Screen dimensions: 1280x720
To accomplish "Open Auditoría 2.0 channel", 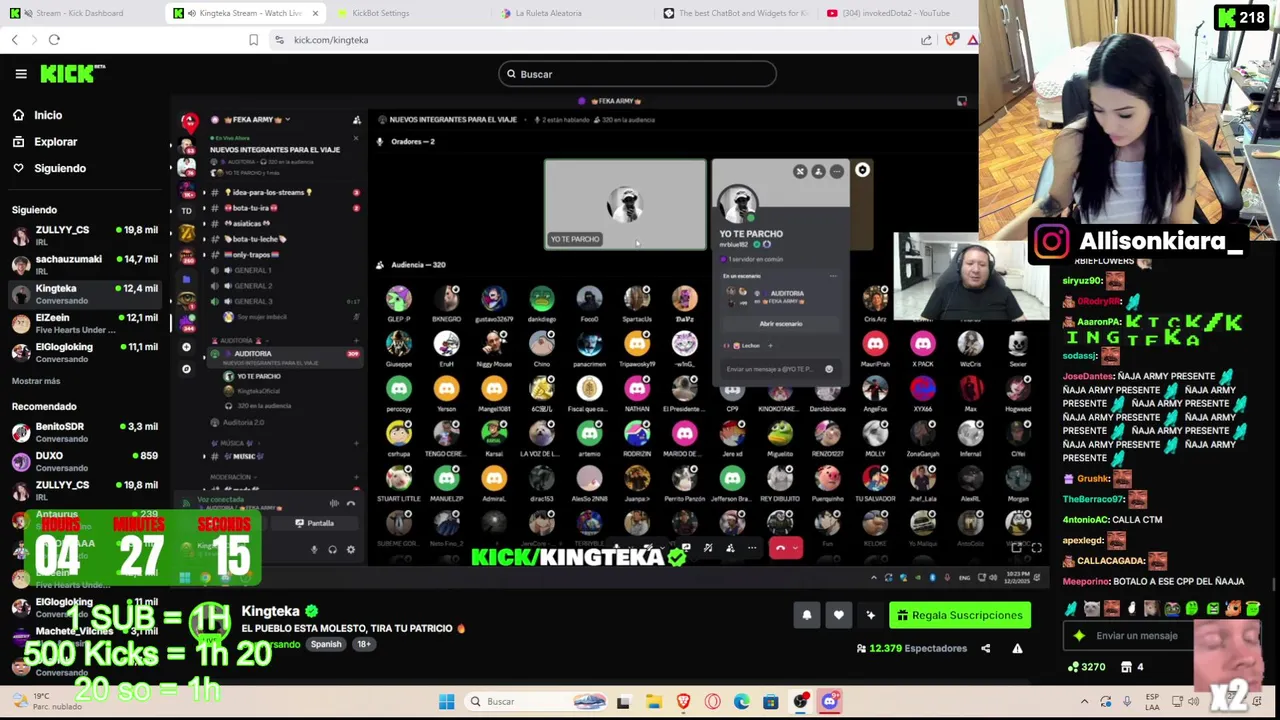I will (244, 422).
